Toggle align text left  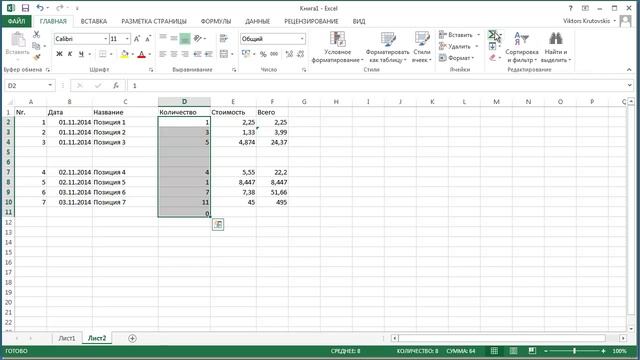(x=163, y=54)
